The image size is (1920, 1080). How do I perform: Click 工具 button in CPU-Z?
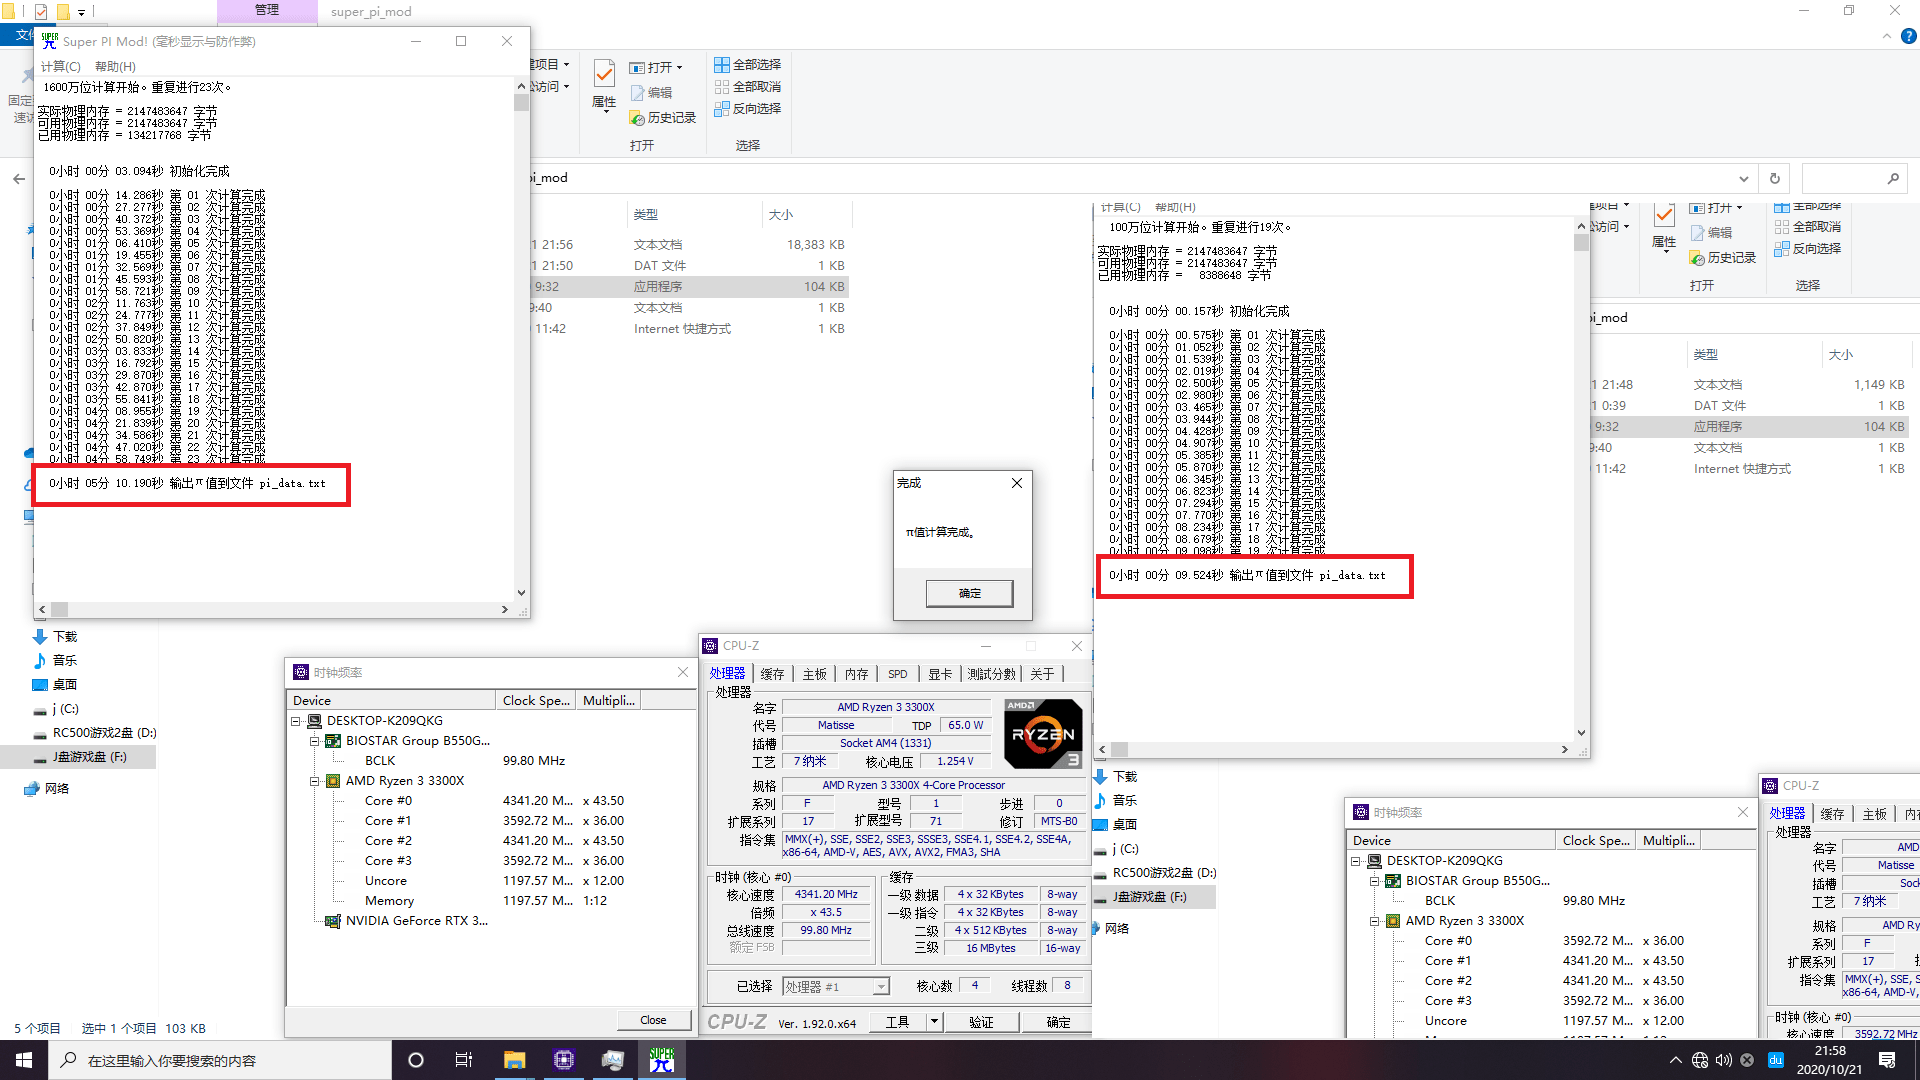897,1021
